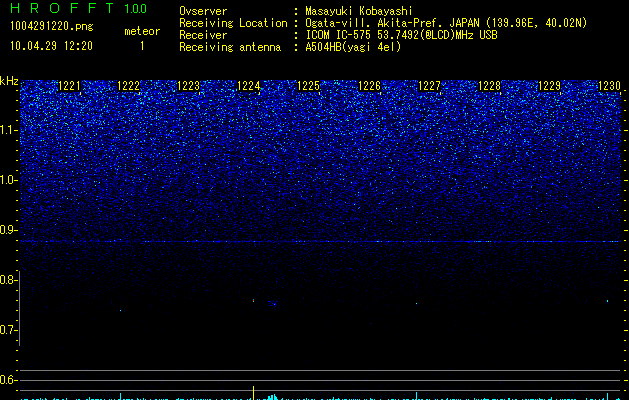This screenshot has width=629, height=400.
Task: Click the gray vertical range bar at left axis
Action: [x=19, y=308]
